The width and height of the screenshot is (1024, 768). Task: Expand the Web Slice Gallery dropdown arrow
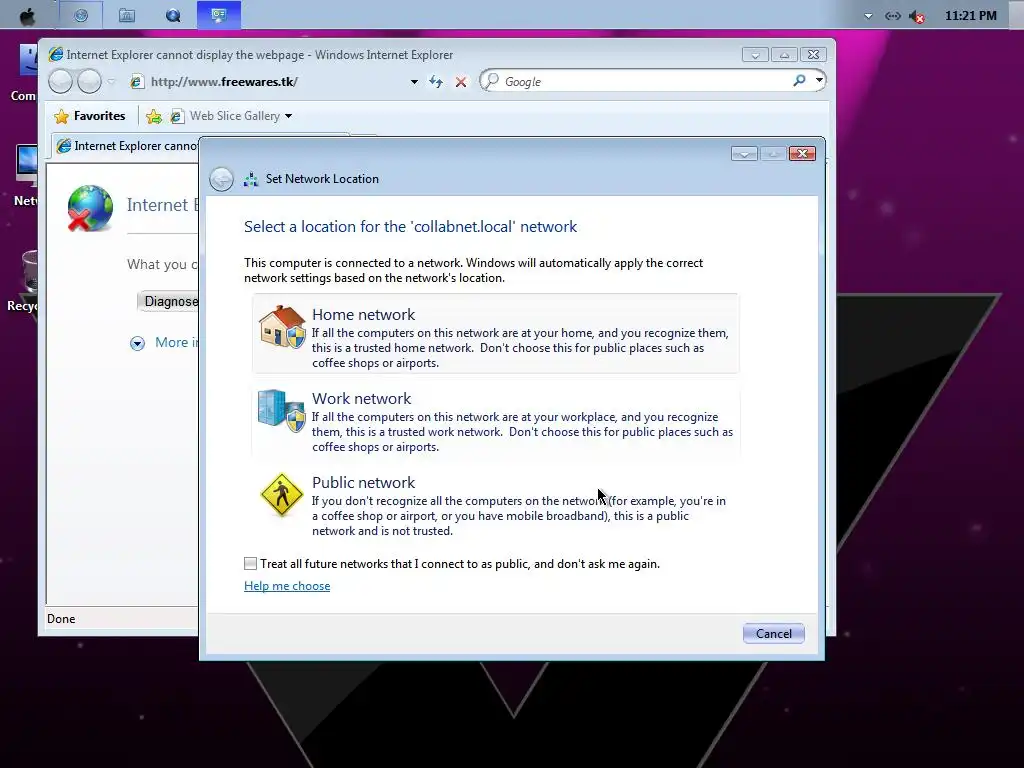click(288, 116)
